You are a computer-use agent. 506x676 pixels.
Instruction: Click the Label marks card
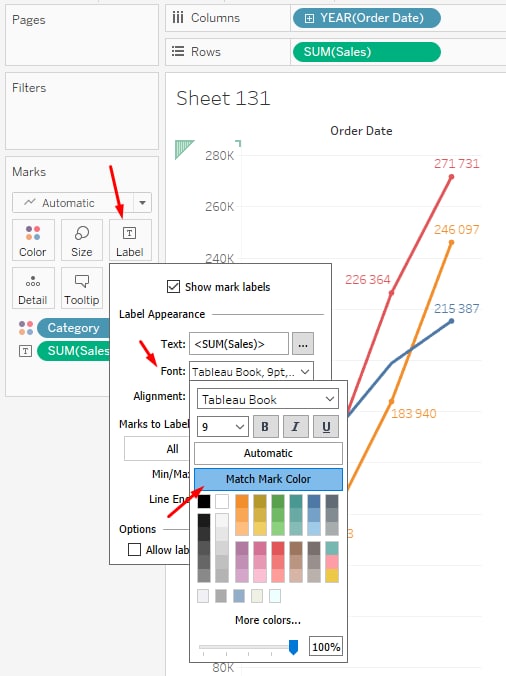130,240
